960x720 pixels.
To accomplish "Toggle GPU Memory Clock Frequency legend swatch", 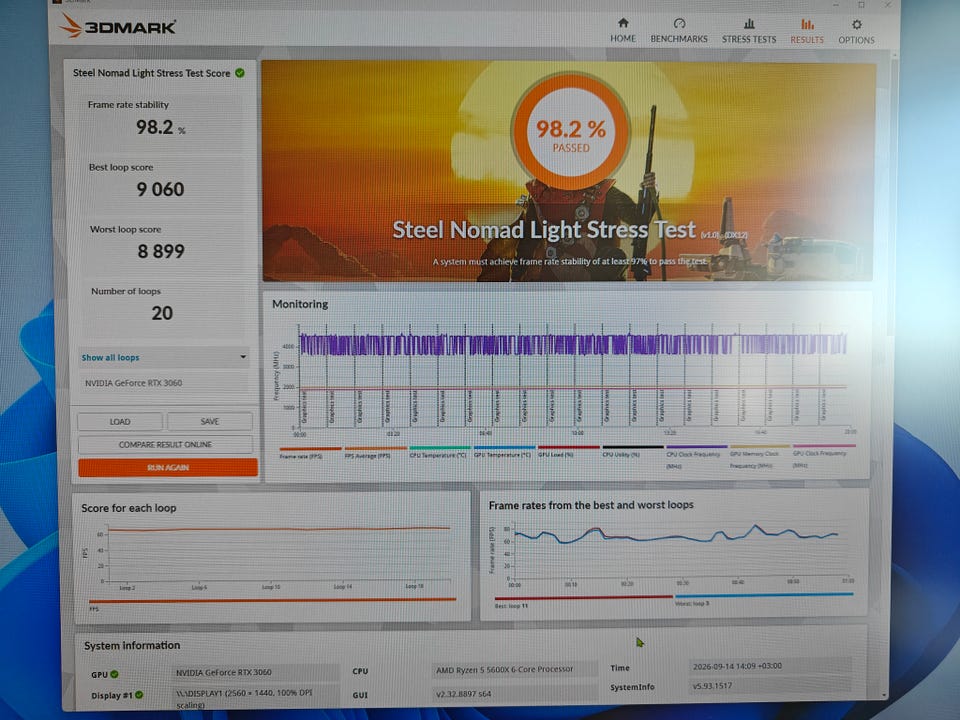I will tap(760, 446).
